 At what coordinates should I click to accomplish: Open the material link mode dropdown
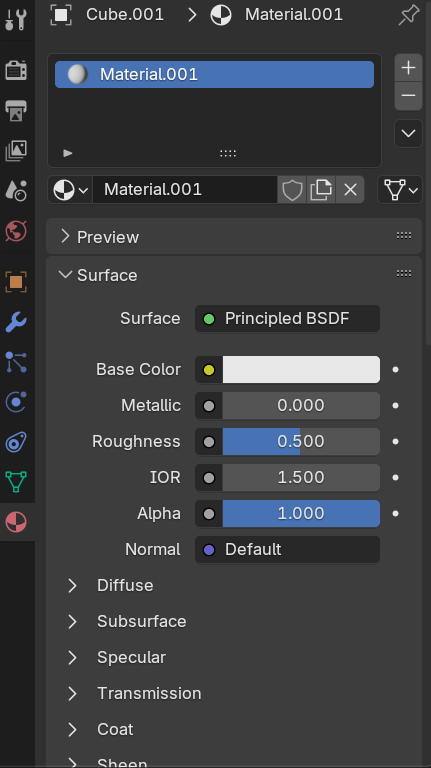click(x=400, y=190)
